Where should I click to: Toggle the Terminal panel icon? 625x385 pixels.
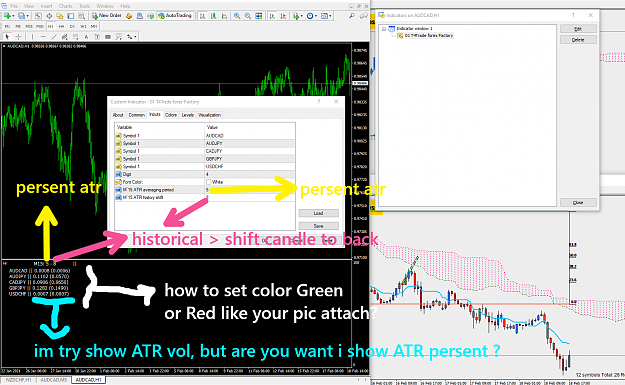point(71,16)
